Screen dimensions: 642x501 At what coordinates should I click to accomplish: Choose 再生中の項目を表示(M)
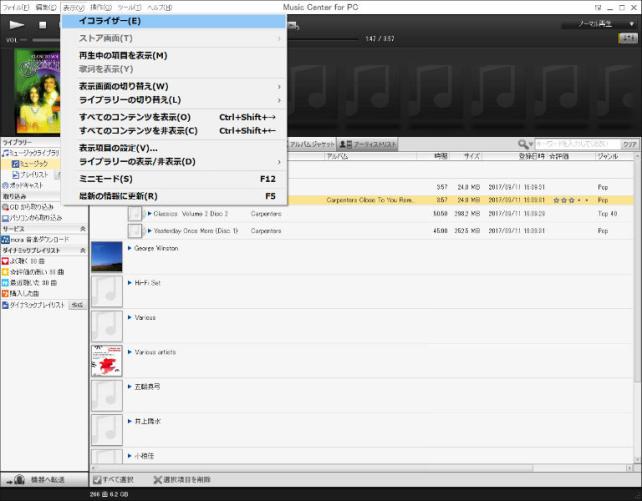pos(174,55)
